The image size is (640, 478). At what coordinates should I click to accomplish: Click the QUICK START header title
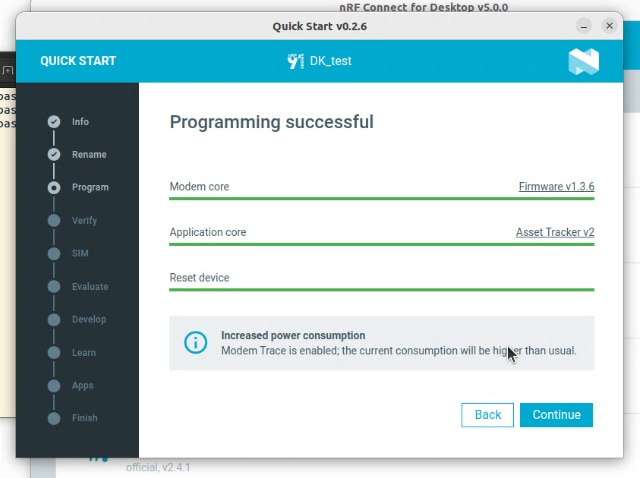tap(78, 61)
